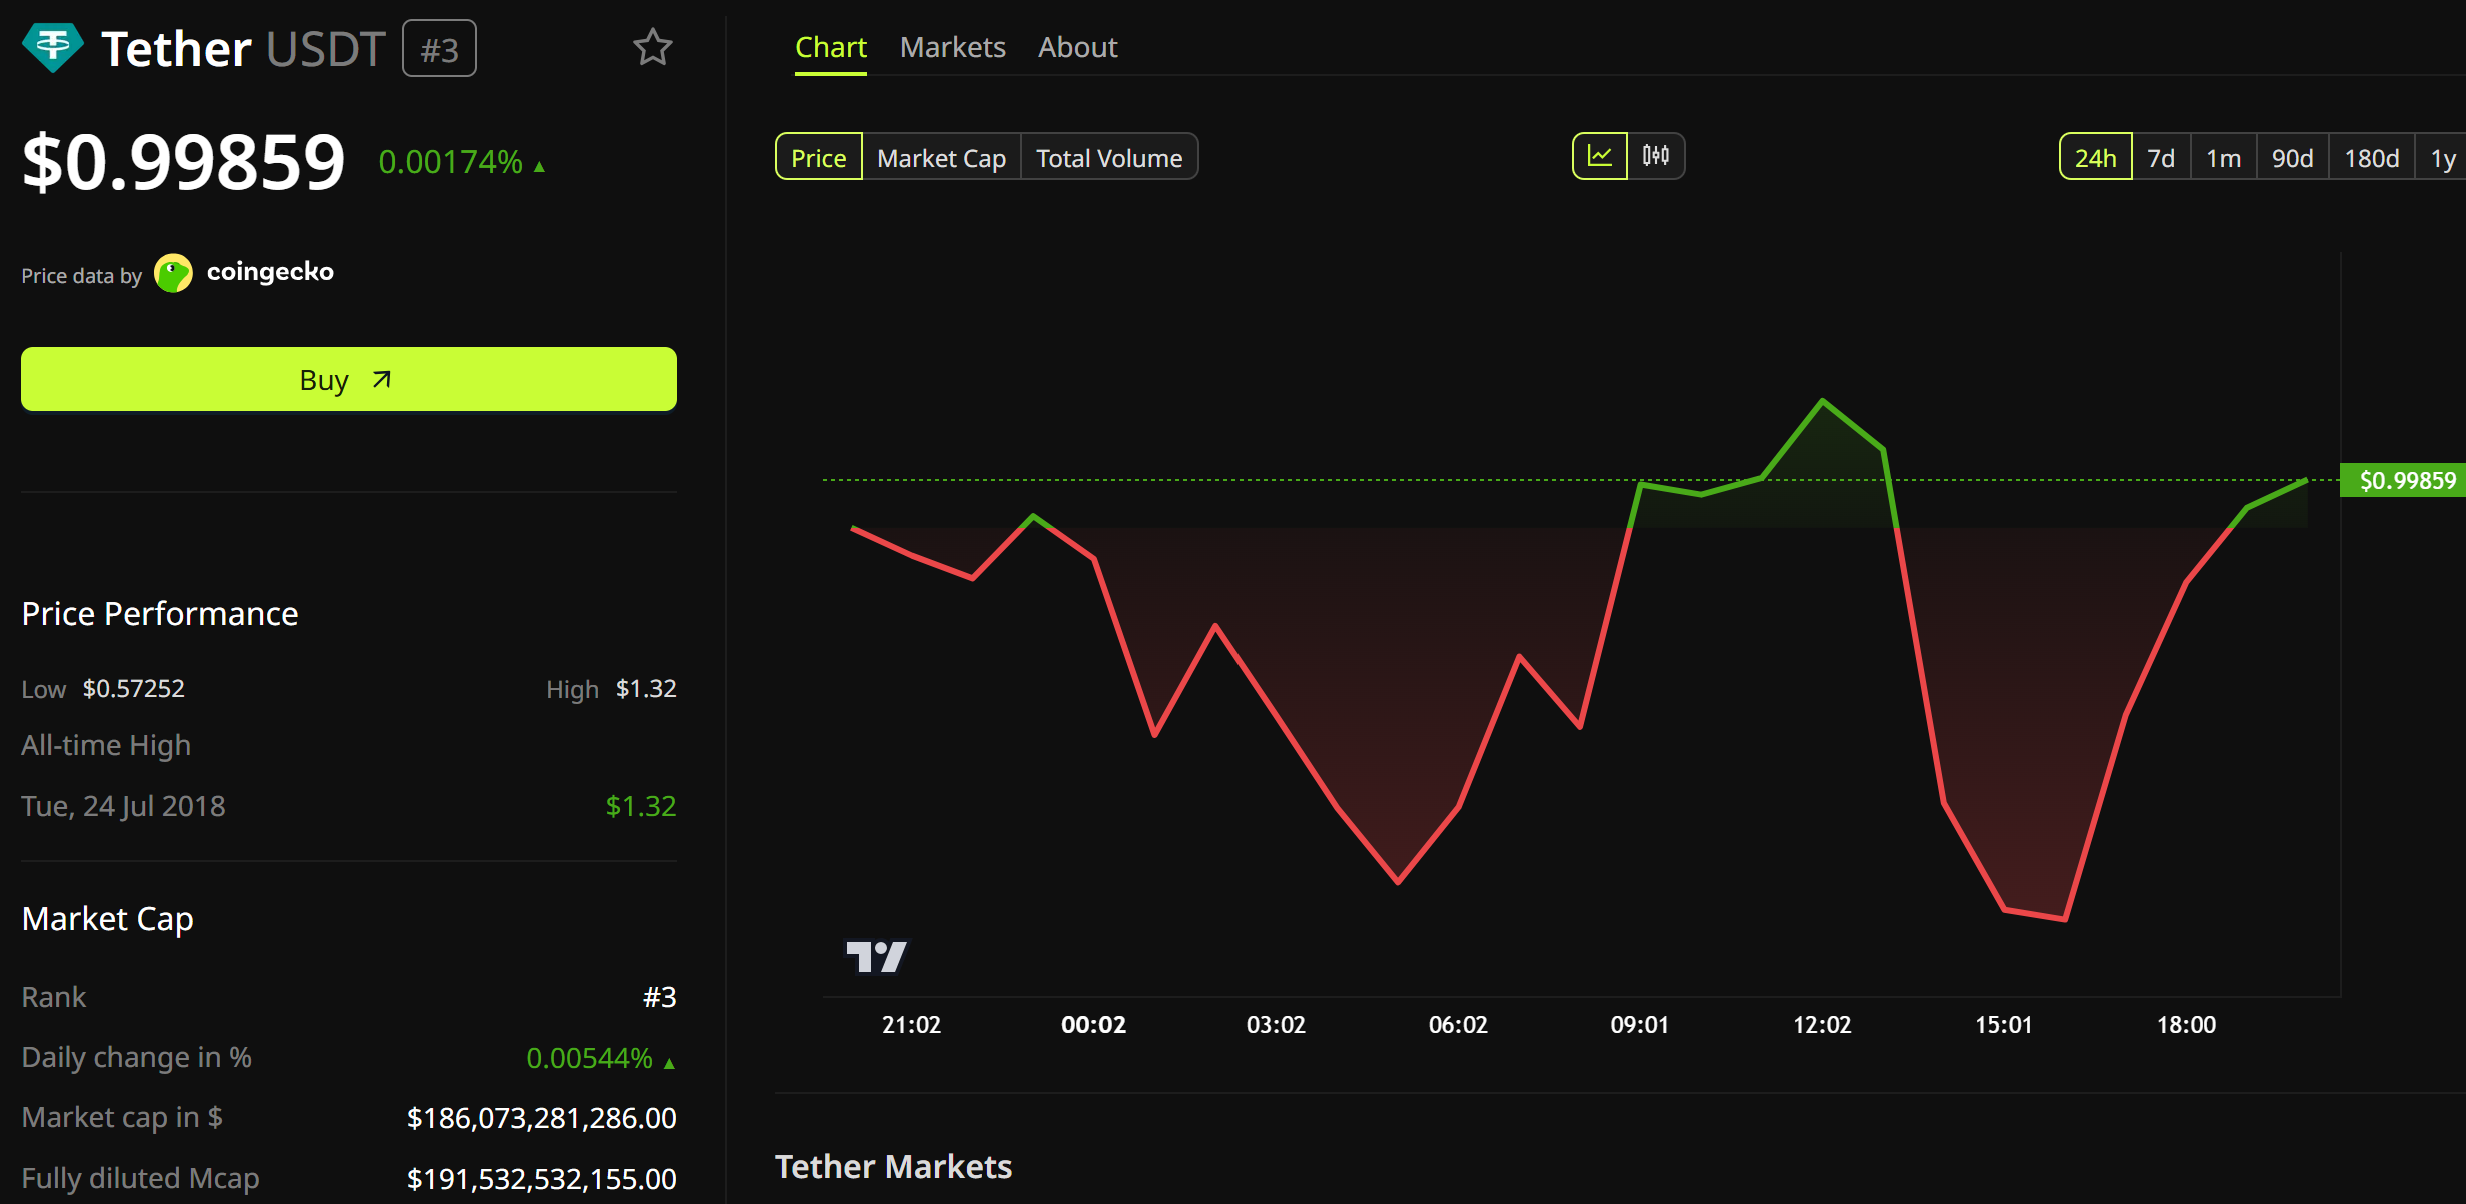The image size is (2466, 1204).
Task: Click the Tue, 24 Jul 2018 date
Action: pyautogui.click(x=123, y=806)
